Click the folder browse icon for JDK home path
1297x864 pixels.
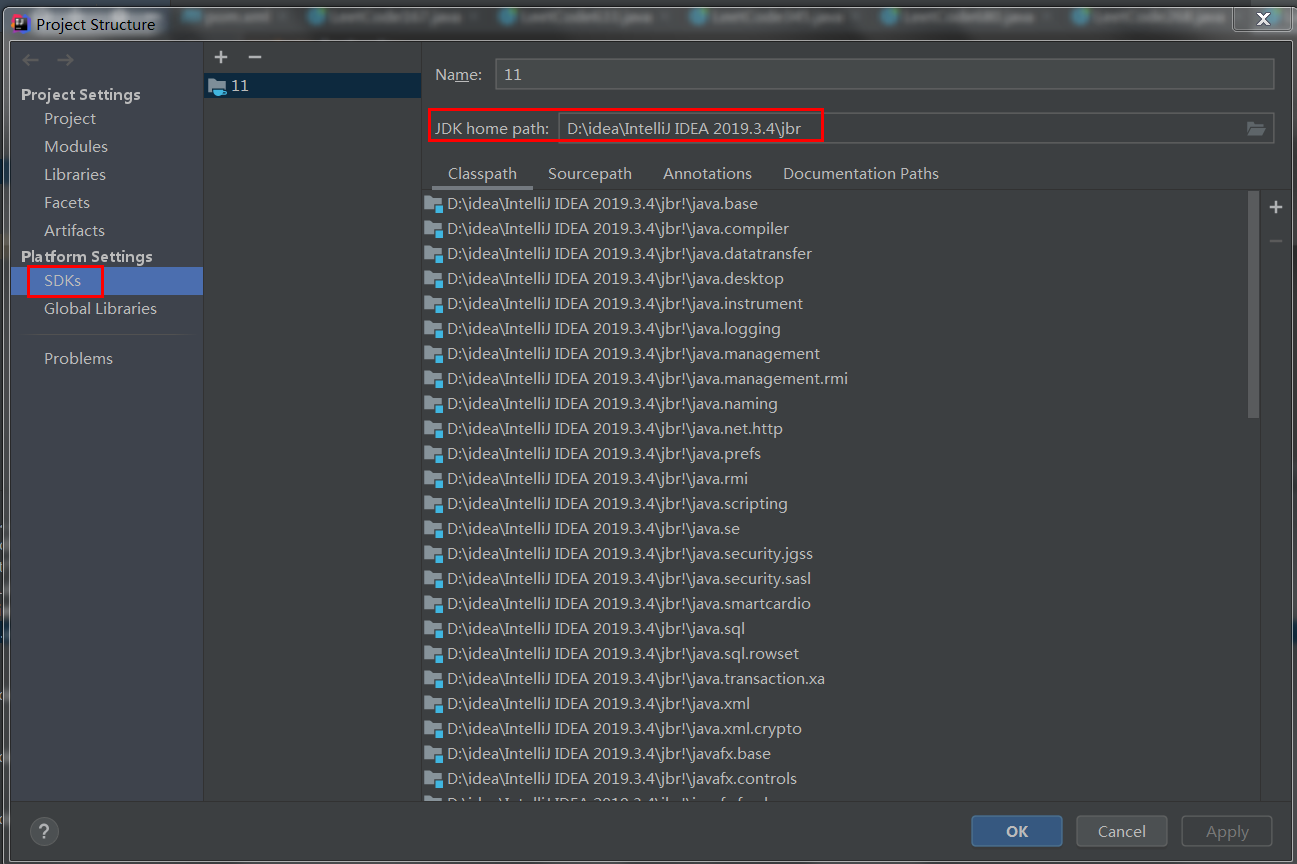(1258, 128)
